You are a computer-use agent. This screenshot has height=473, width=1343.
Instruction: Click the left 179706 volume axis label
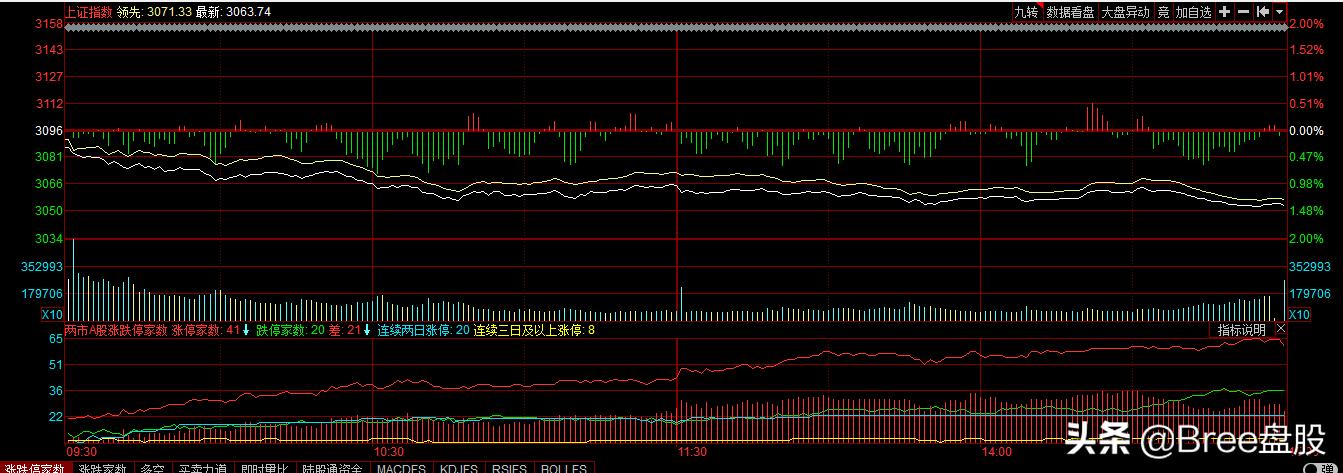point(41,294)
